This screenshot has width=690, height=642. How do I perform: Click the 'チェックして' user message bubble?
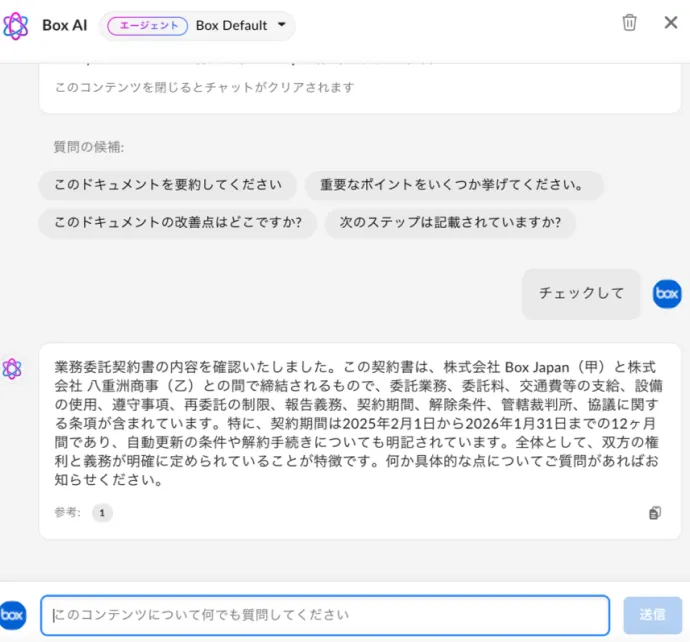581,293
